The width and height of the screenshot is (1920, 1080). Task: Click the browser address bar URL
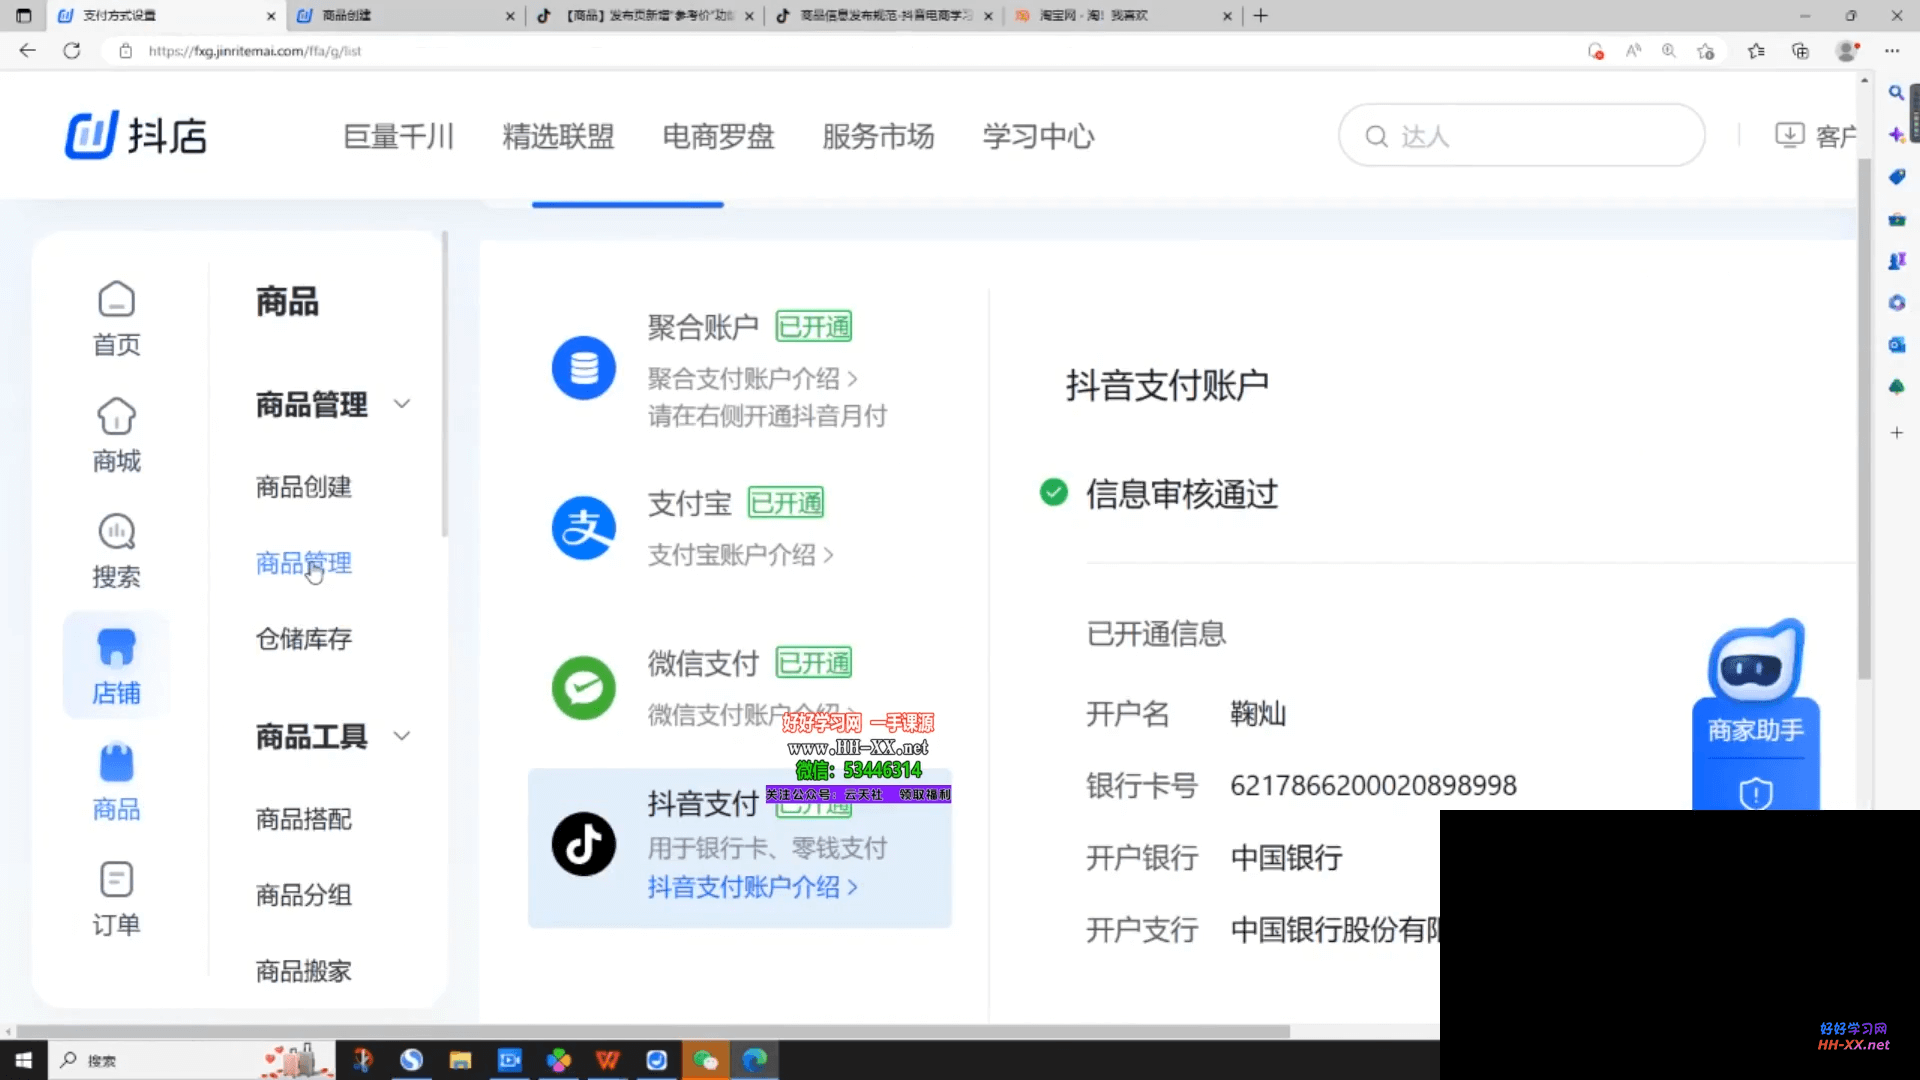click(x=254, y=51)
